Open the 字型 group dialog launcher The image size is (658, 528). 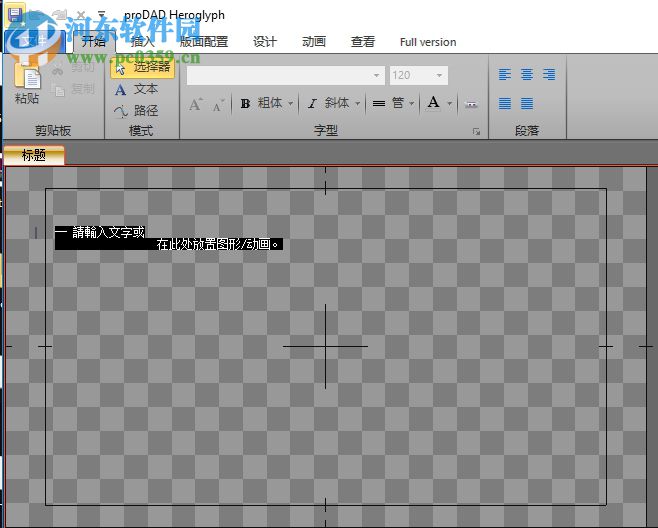click(x=476, y=132)
